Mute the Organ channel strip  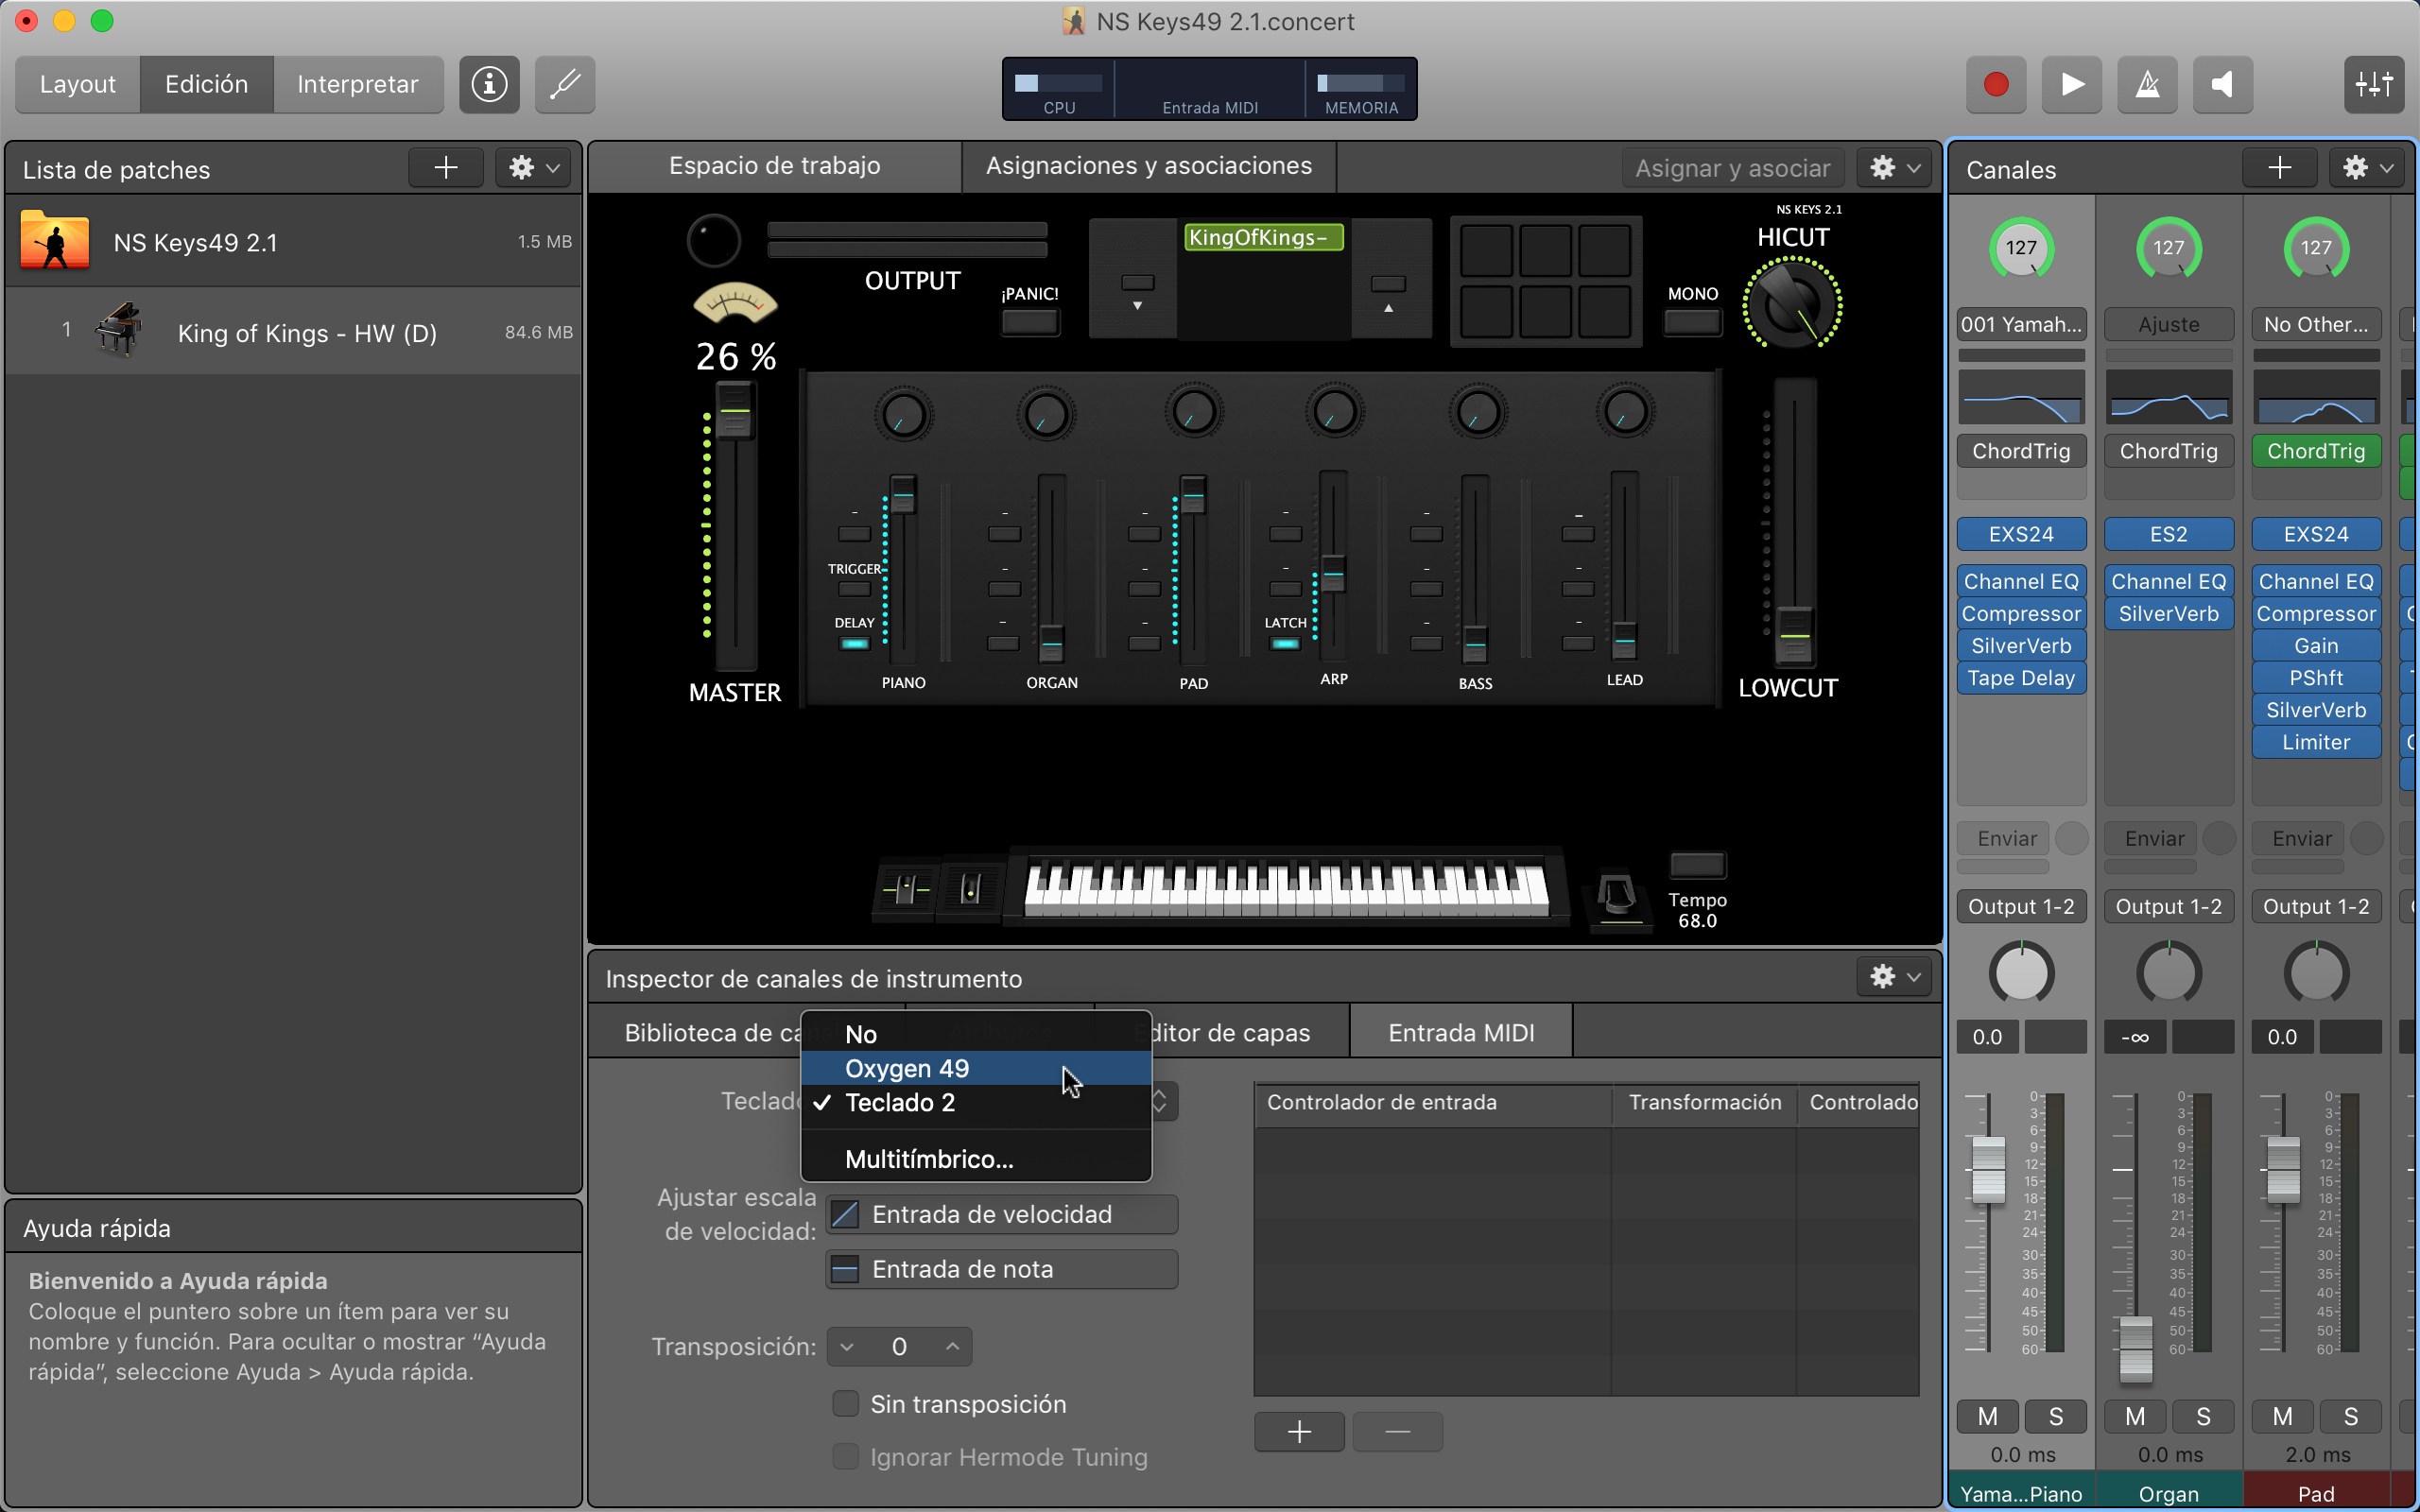tap(2135, 1416)
